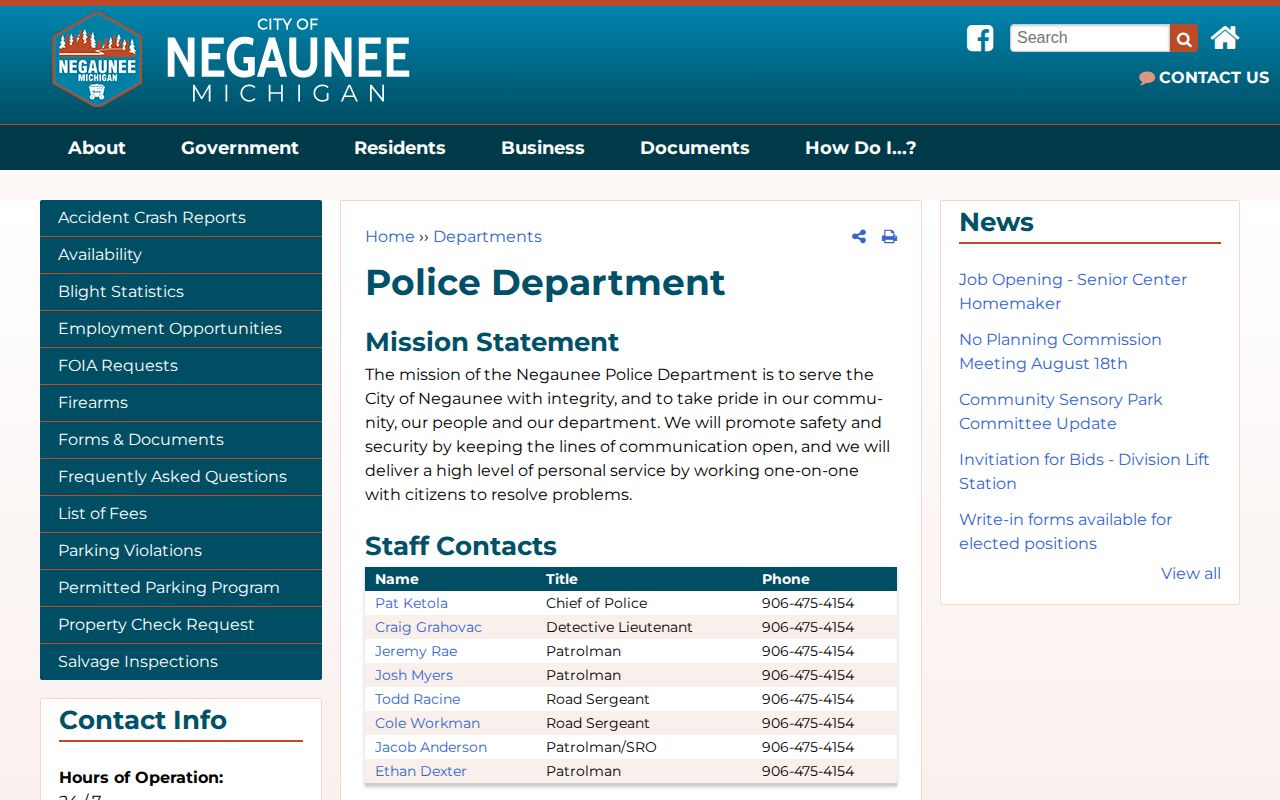This screenshot has width=1280, height=800.
Task: Open the Contact Us link
Action: [x=1204, y=77]
